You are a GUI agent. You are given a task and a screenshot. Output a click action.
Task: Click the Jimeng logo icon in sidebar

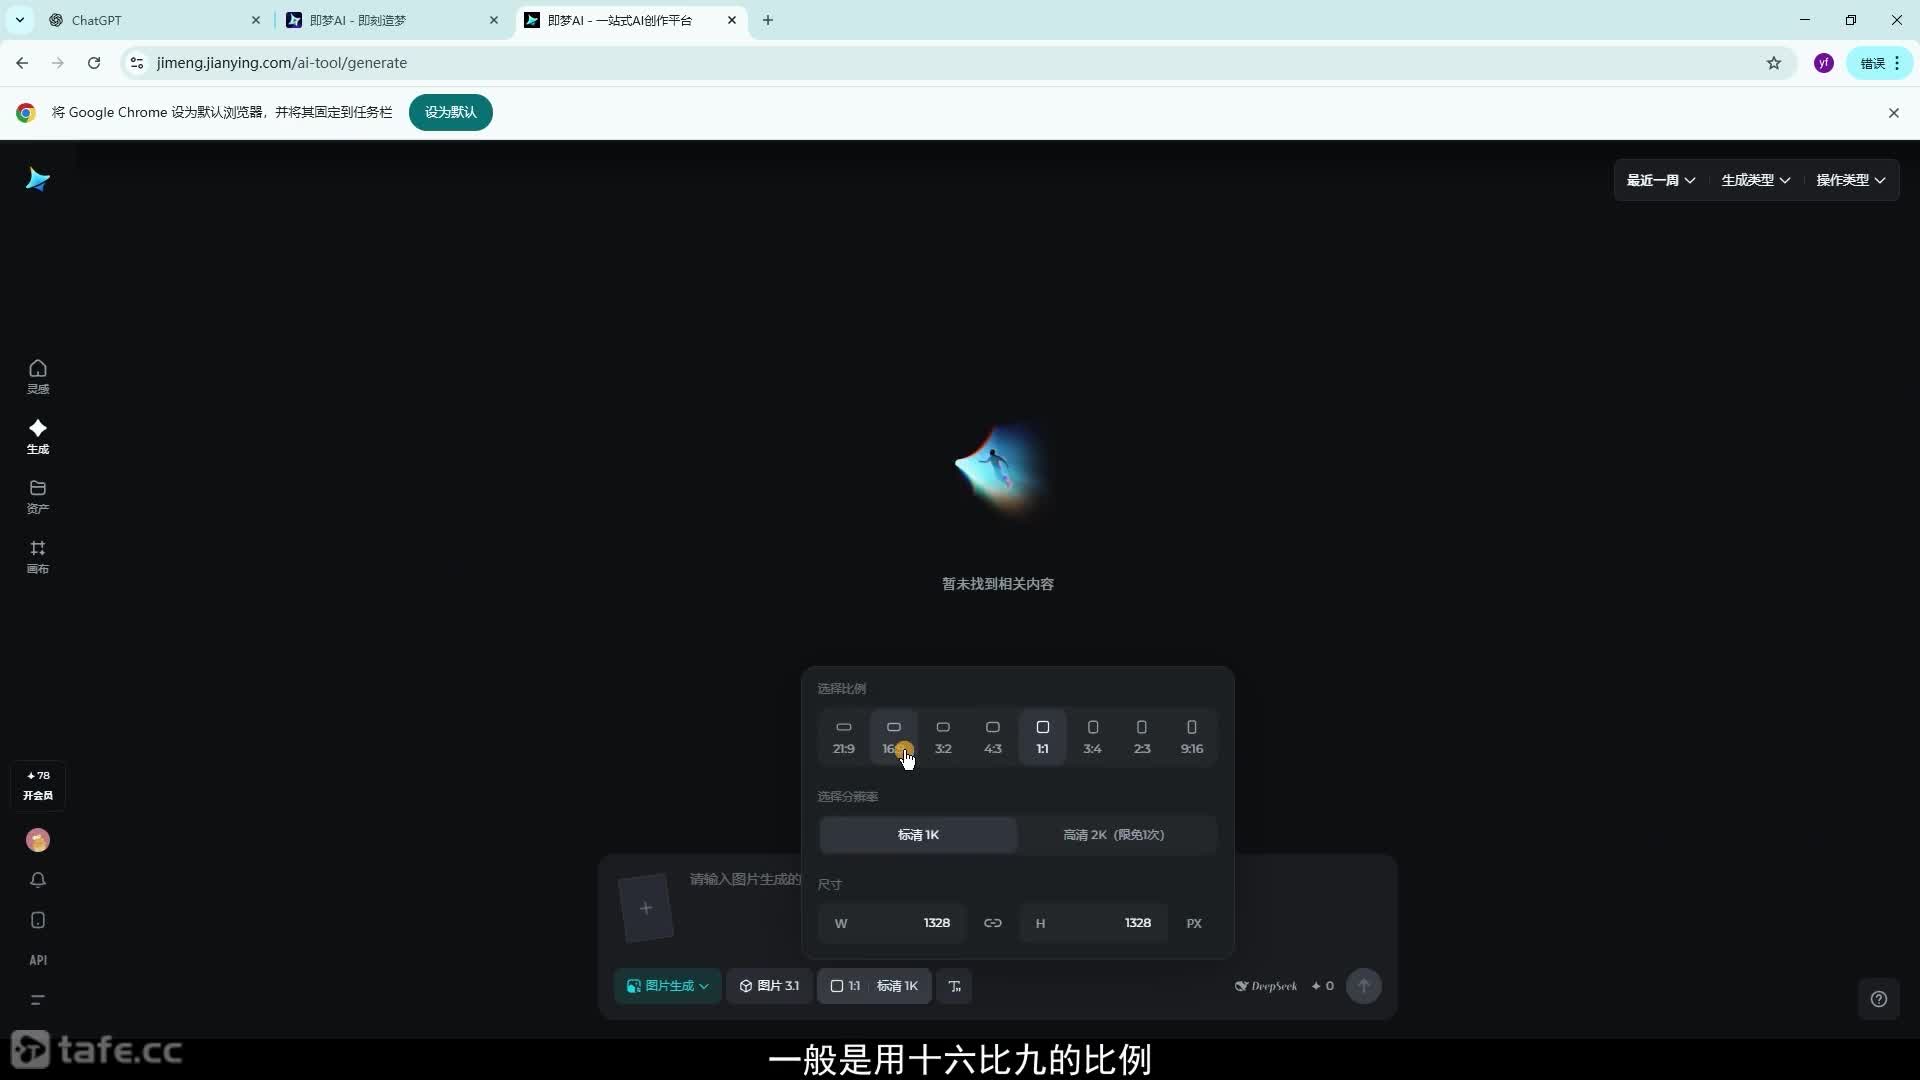[x=38, y=180]
